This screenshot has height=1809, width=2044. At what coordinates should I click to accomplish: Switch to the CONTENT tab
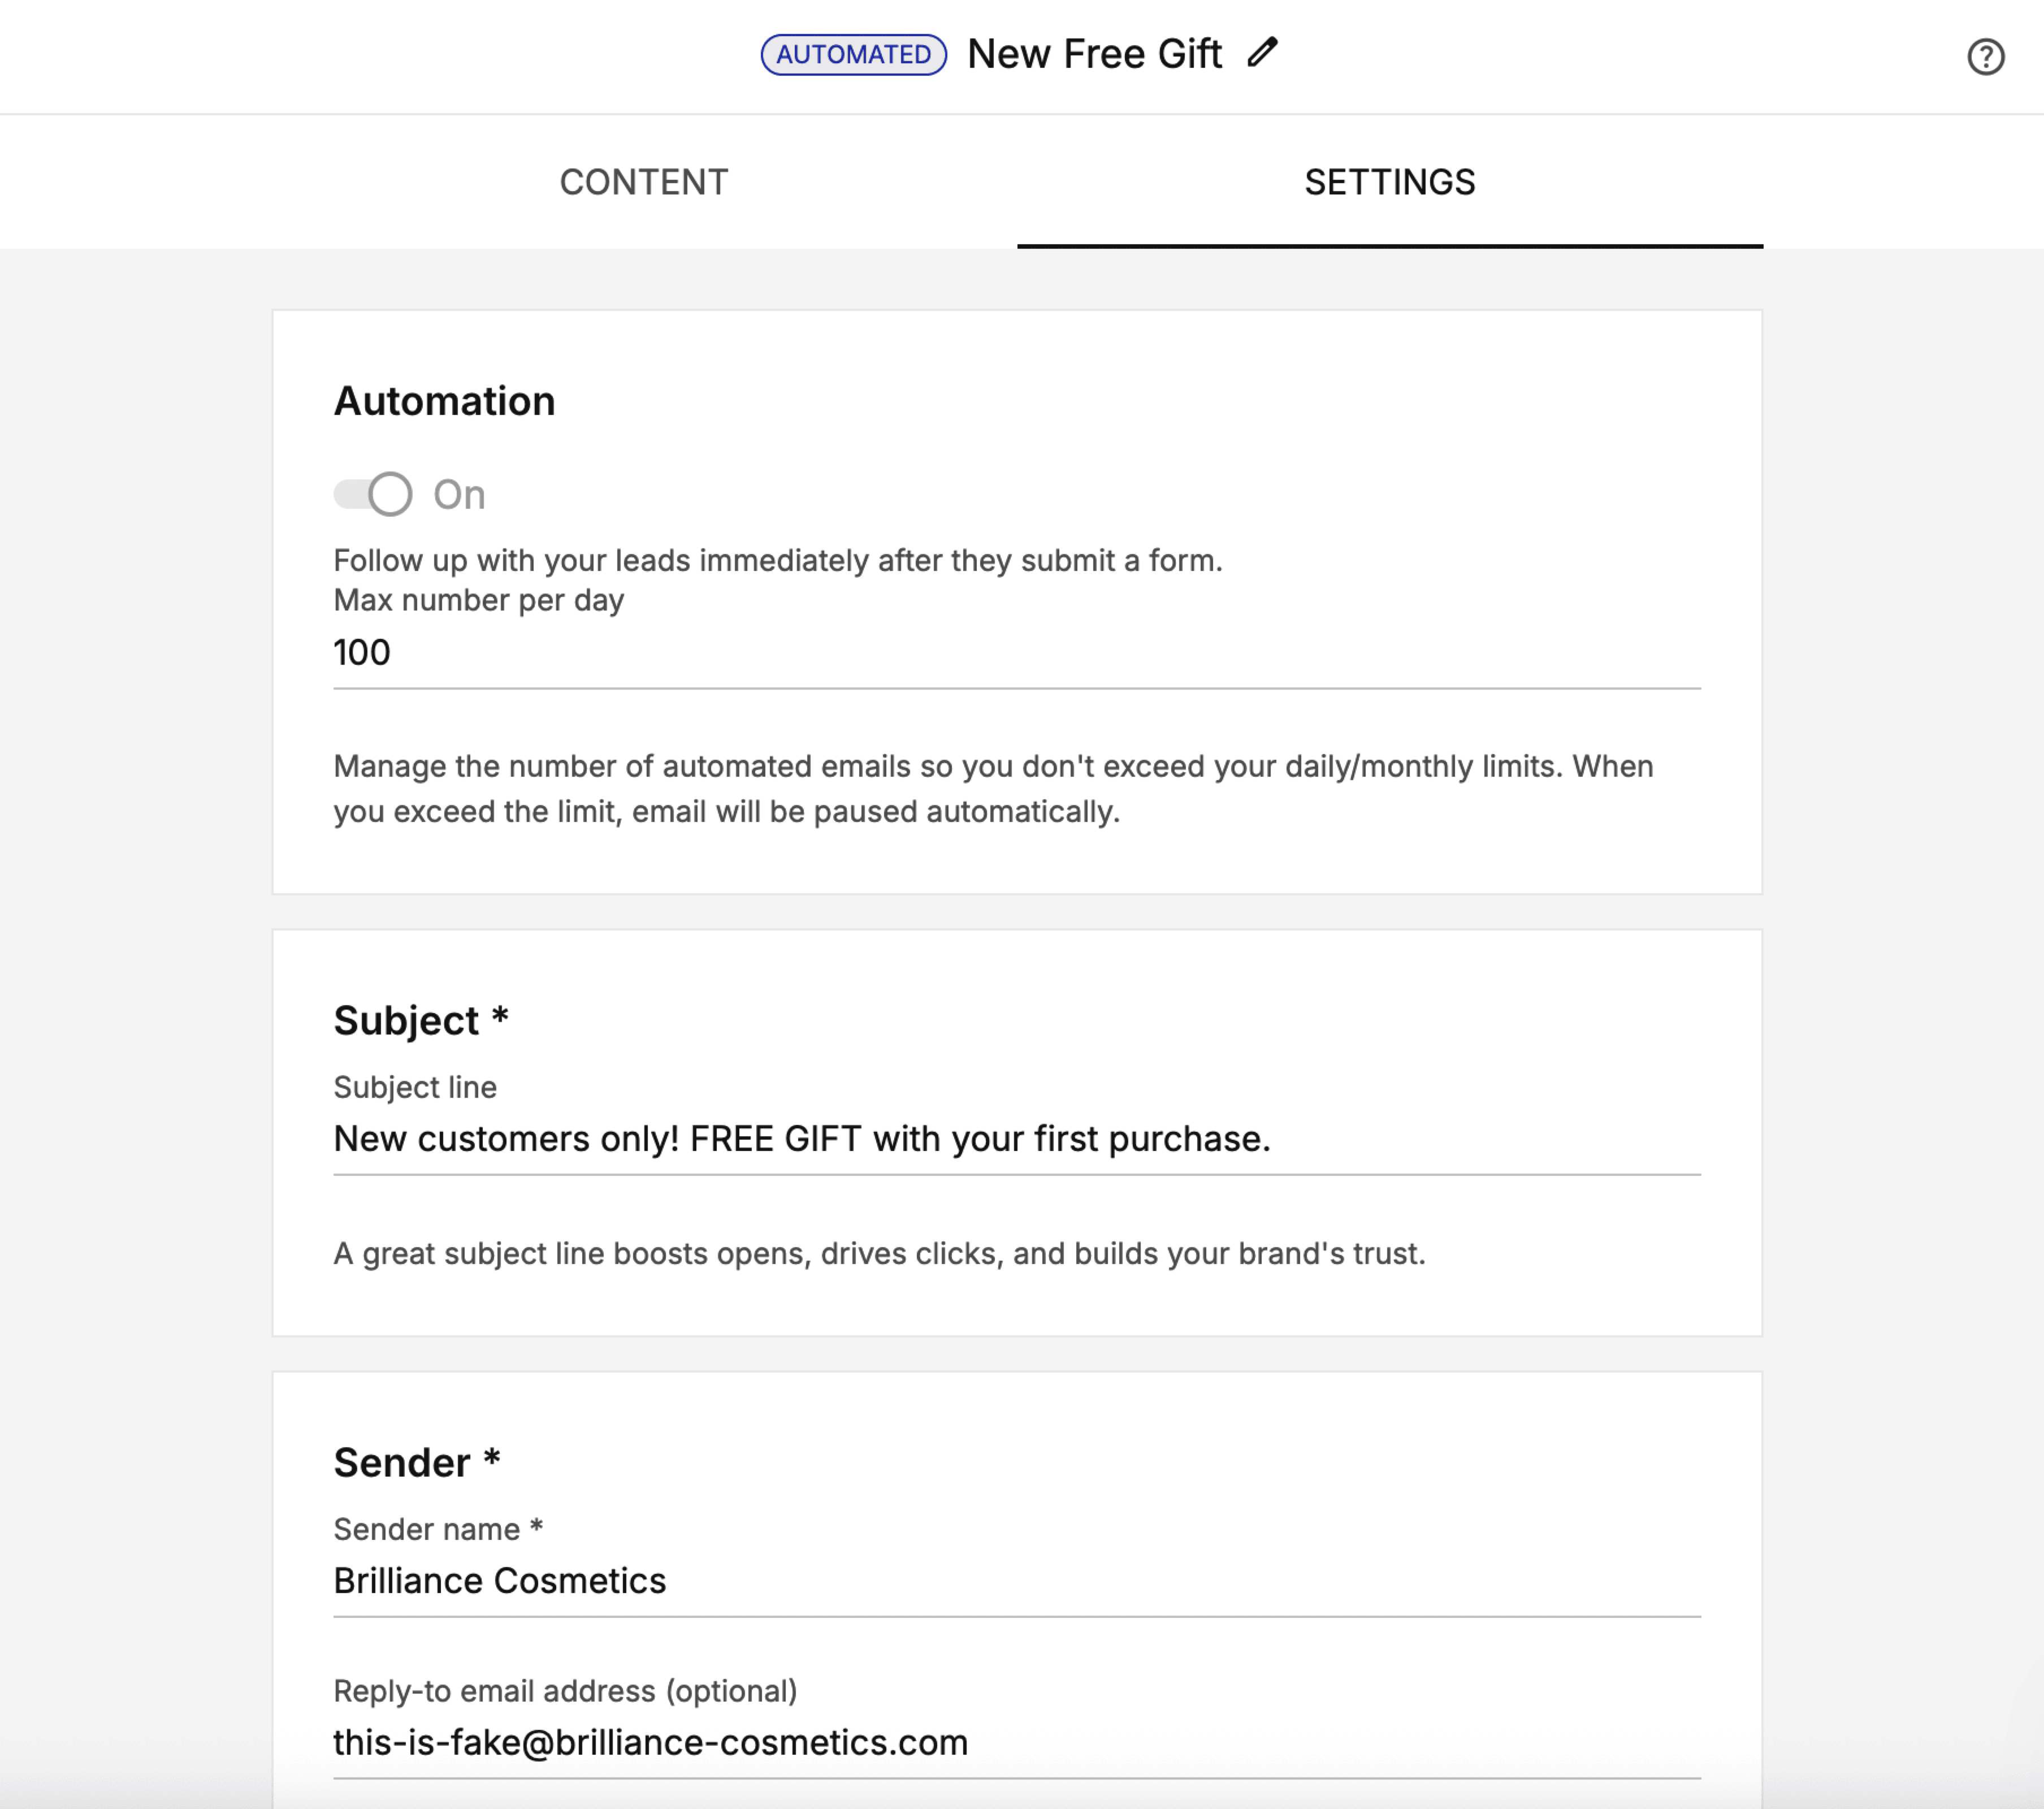tap(643, 182)
